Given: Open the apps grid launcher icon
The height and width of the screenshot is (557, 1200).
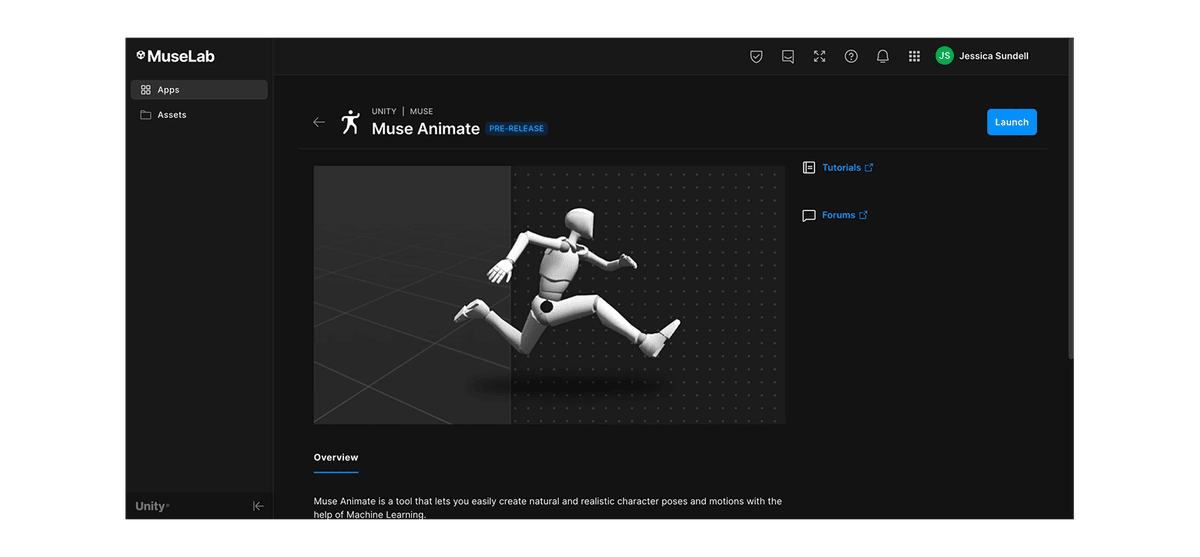Looking at the screenshot, I should pos(914,56).
